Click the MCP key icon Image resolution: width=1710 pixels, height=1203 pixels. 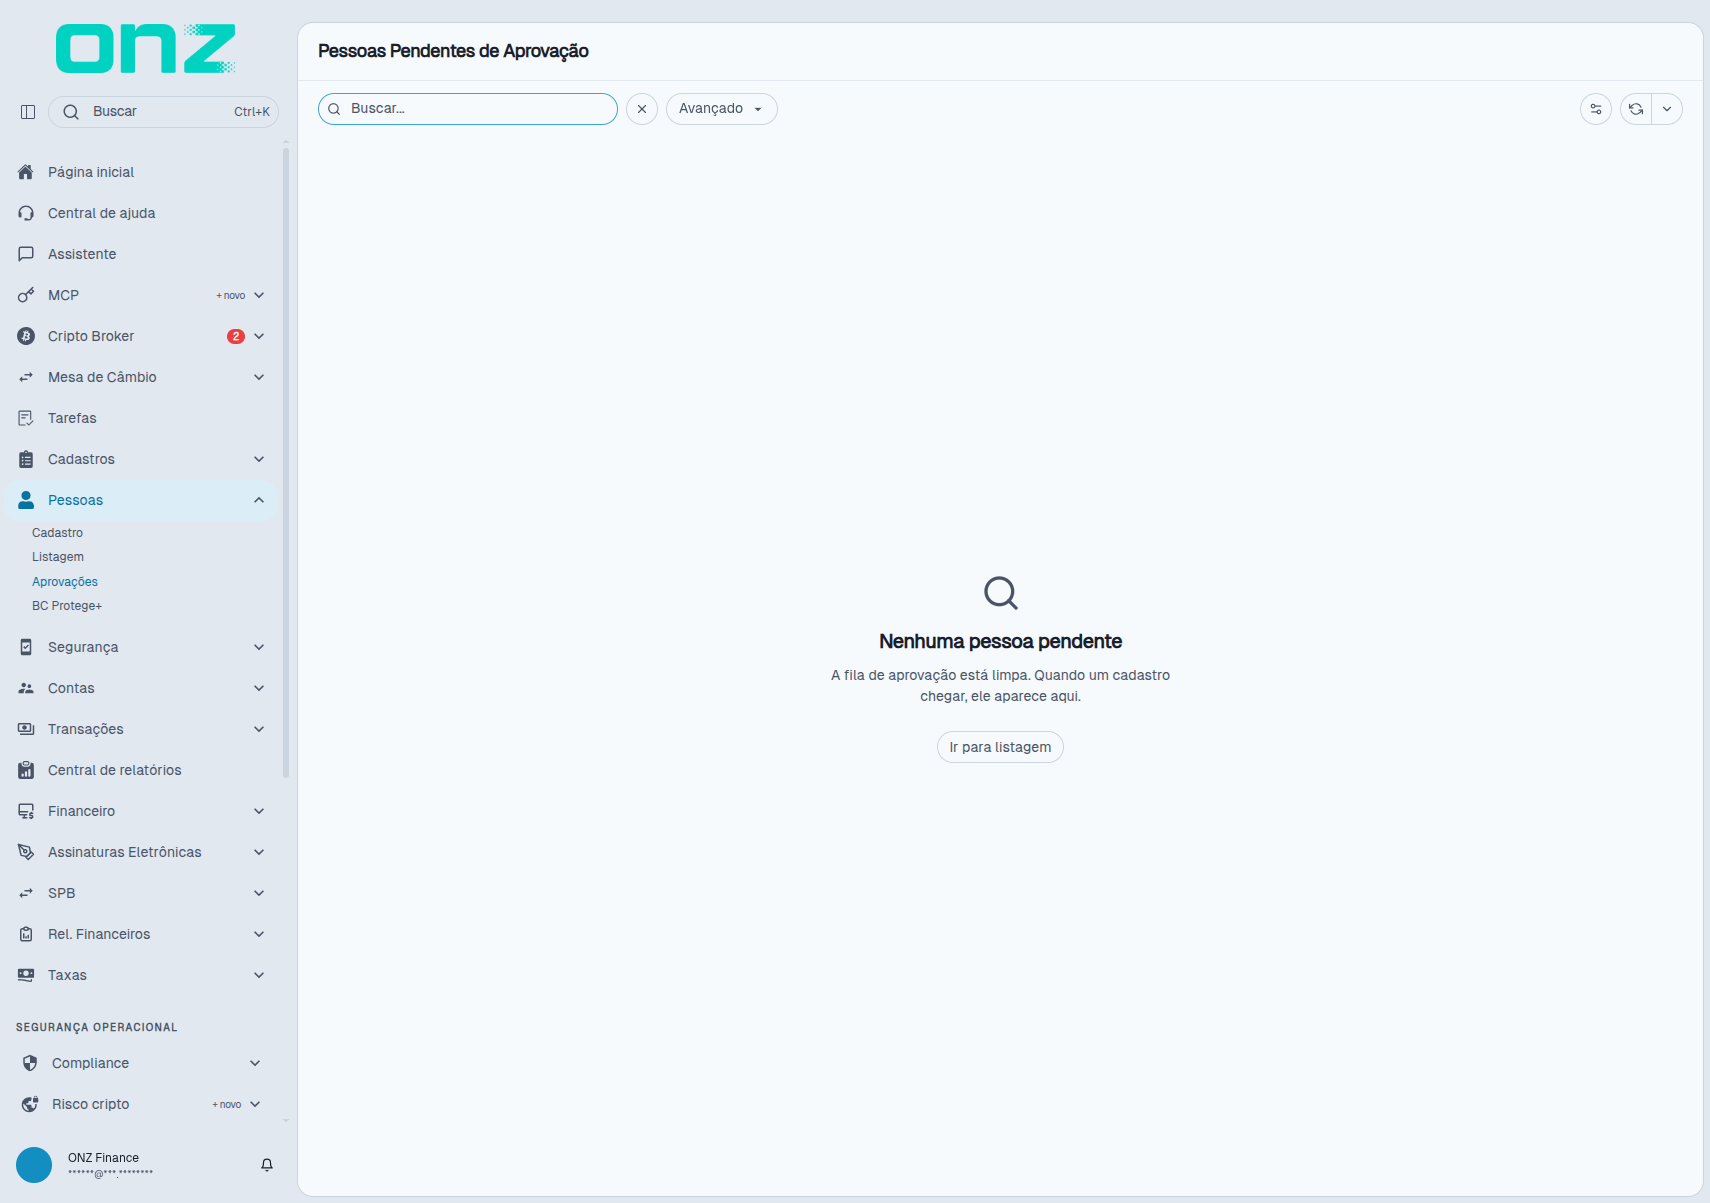[x=26, y=295]
